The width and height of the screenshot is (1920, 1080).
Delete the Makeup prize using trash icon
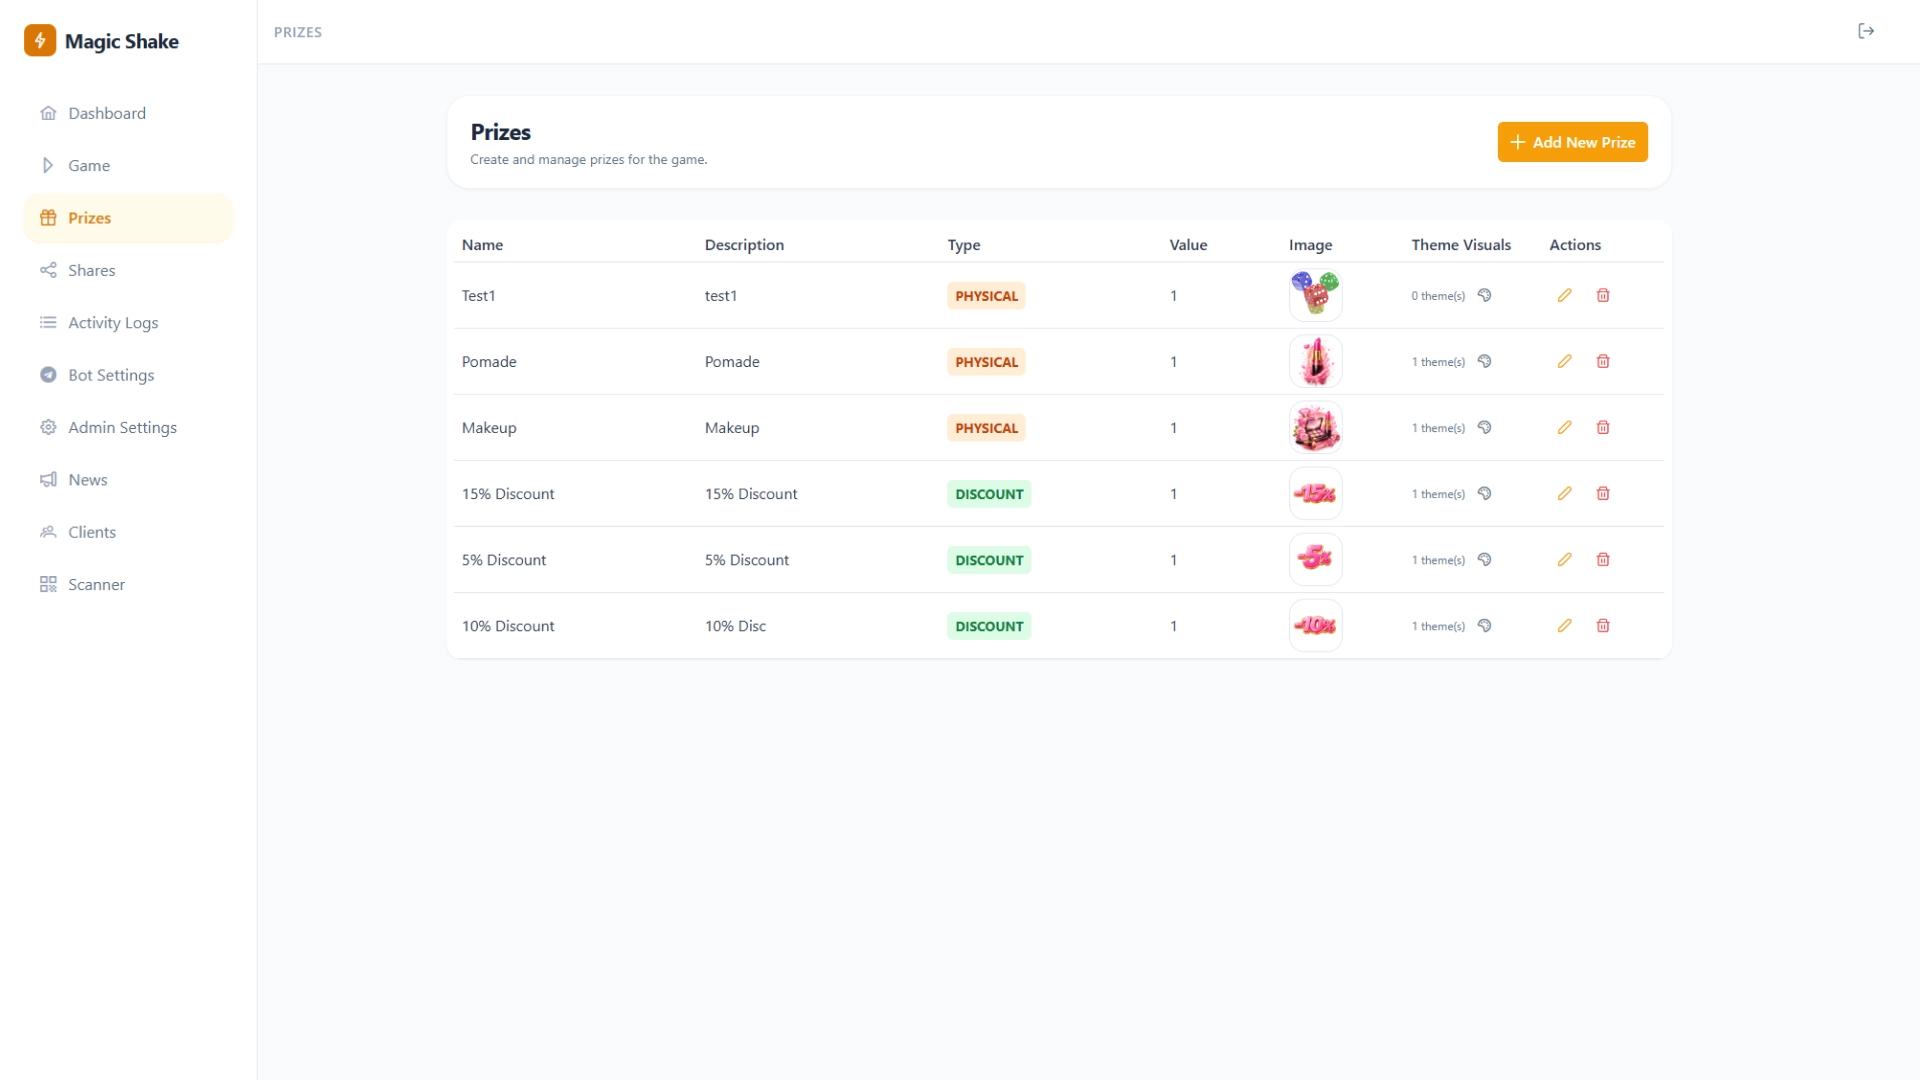tap(1603, 428)
